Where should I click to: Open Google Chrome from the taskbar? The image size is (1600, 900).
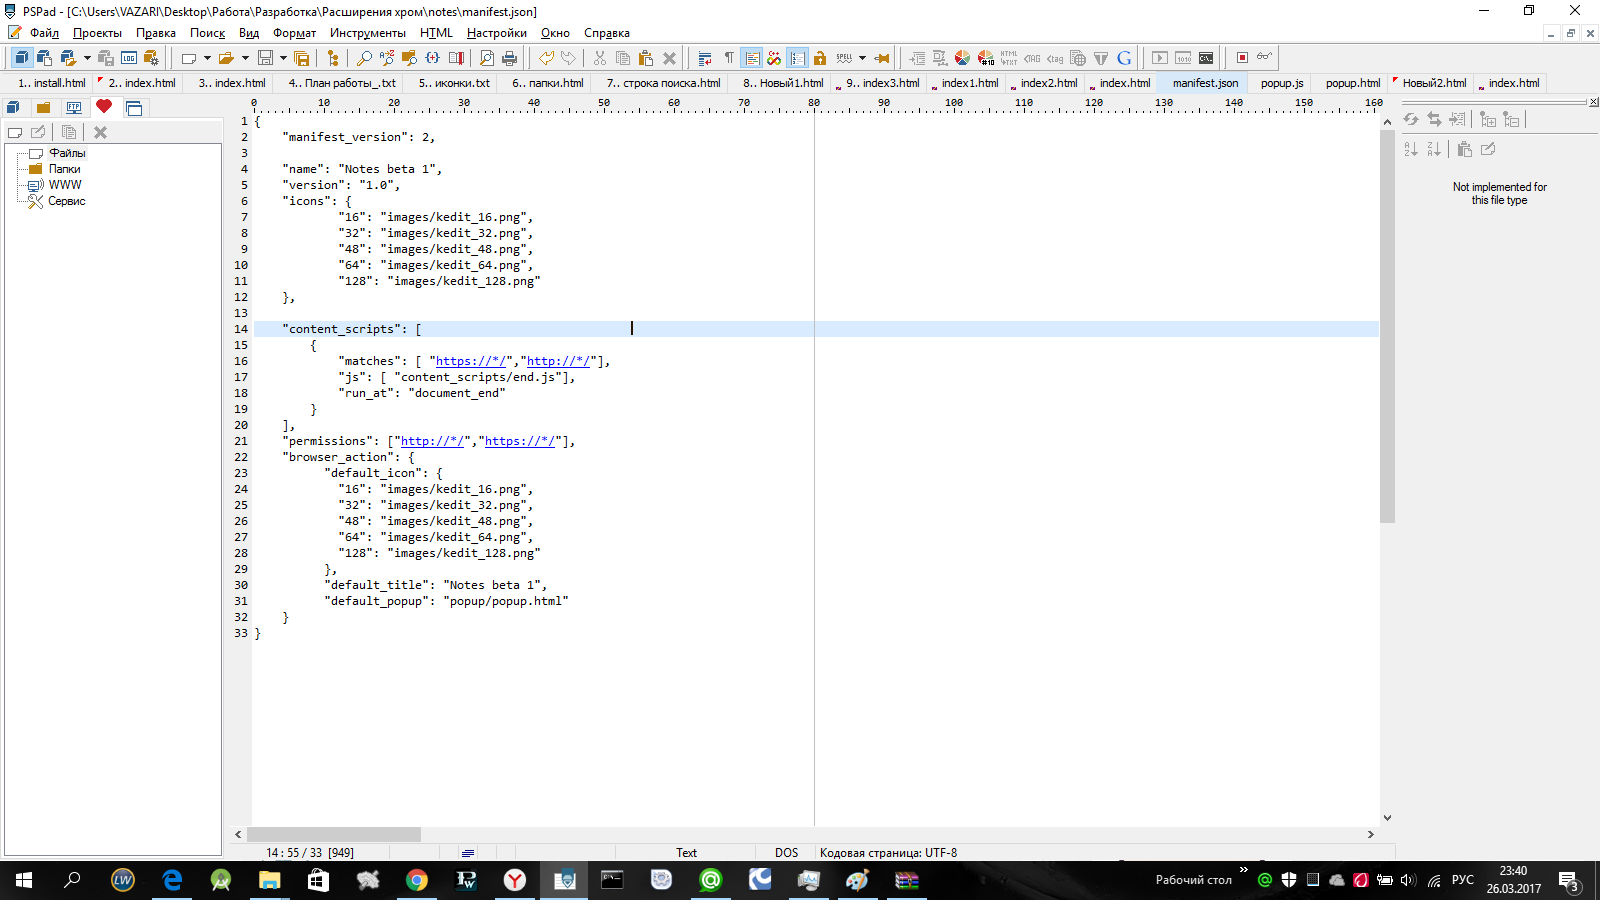[417, 880]
